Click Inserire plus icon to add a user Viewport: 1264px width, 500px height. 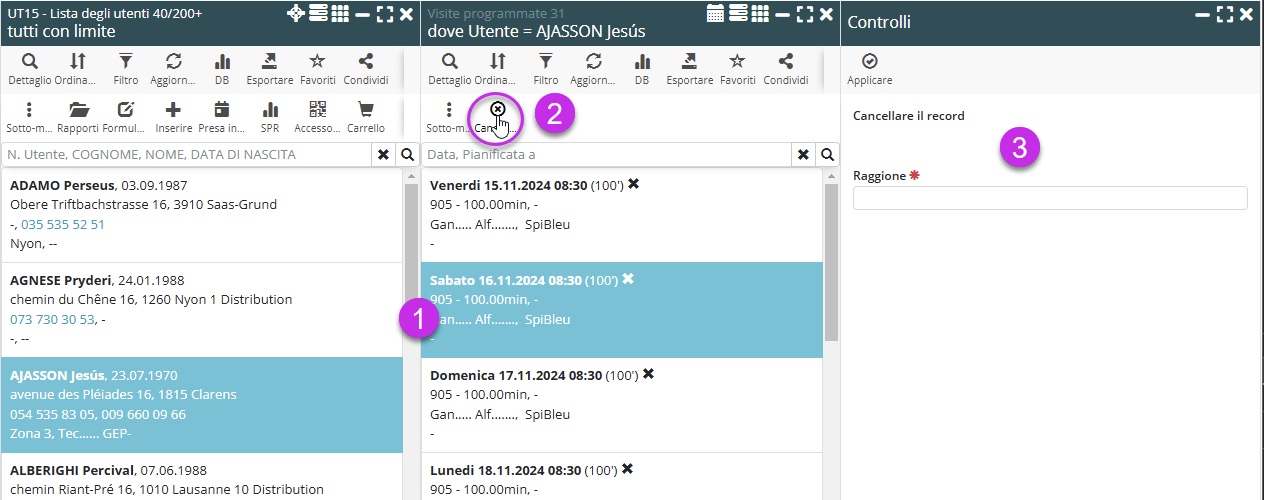coord(173,110)
